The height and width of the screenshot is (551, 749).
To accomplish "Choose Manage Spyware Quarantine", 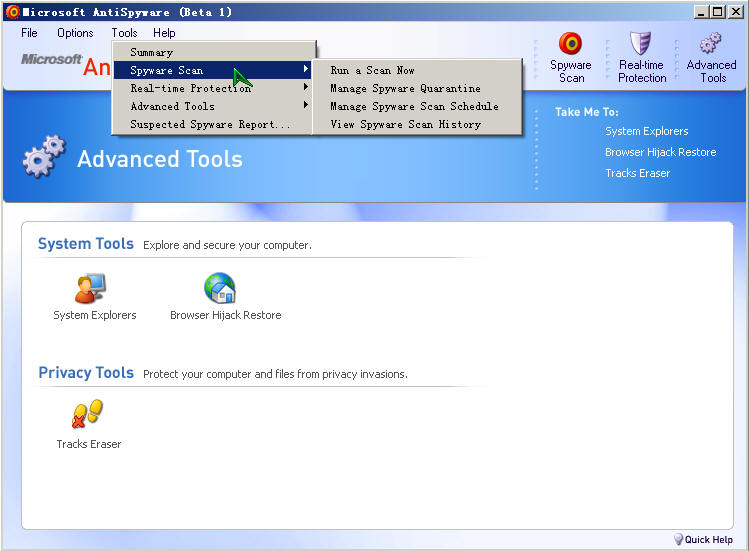I will 417,88.
